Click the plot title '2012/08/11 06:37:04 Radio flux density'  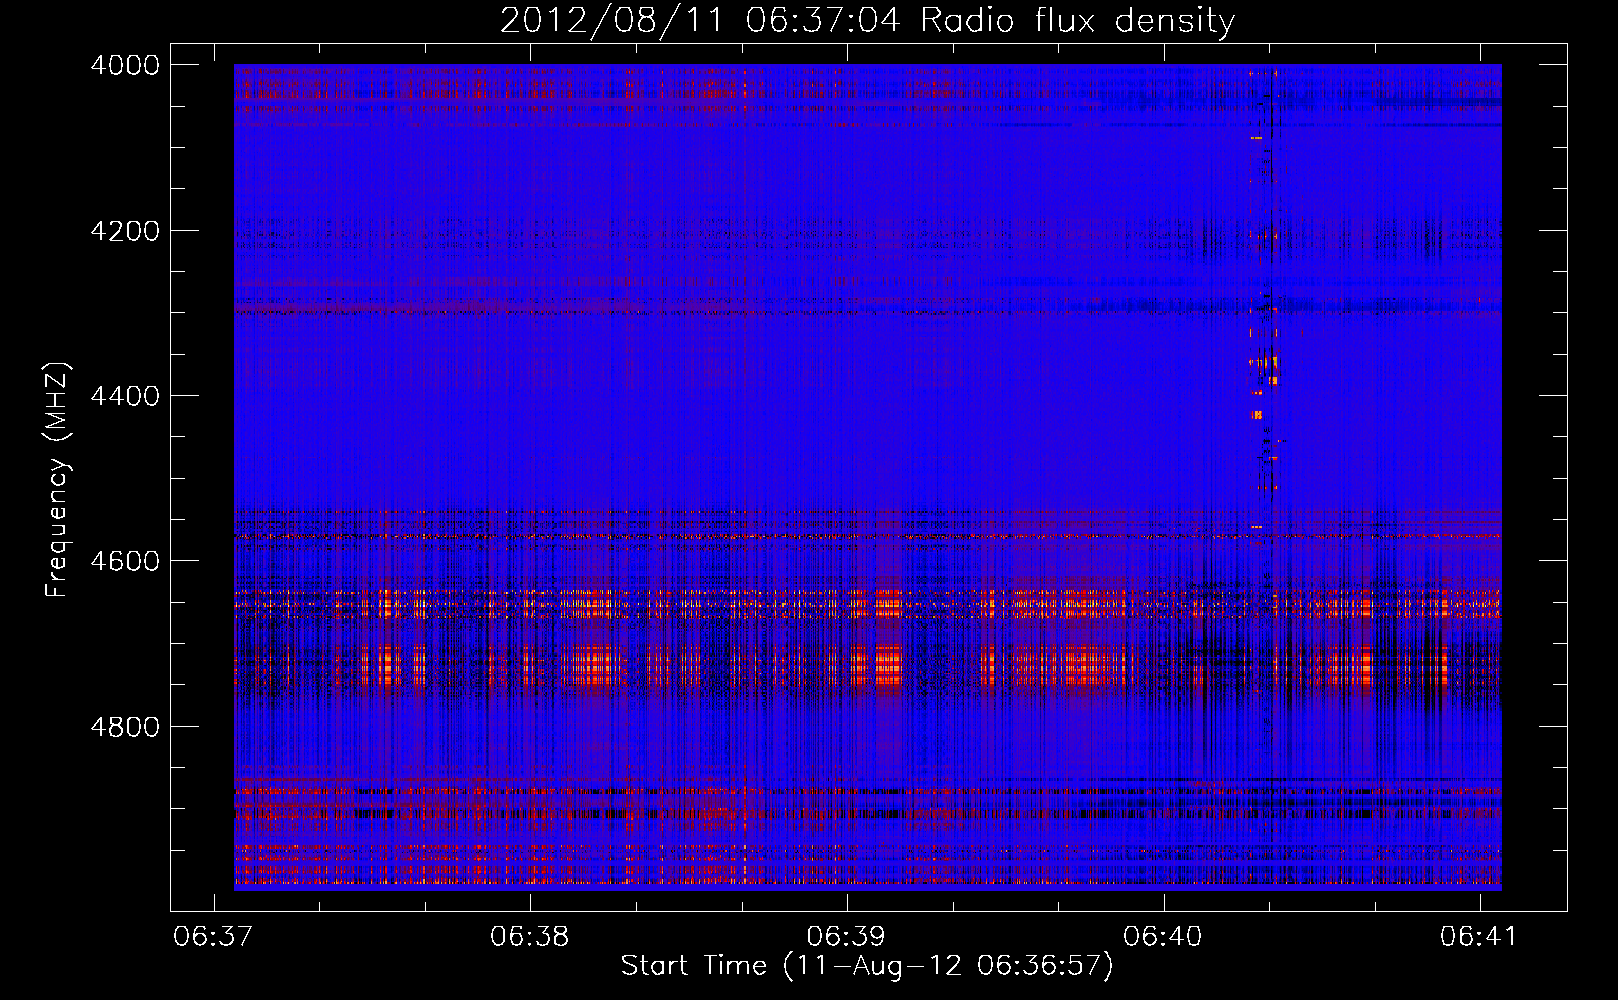[868, 20]
